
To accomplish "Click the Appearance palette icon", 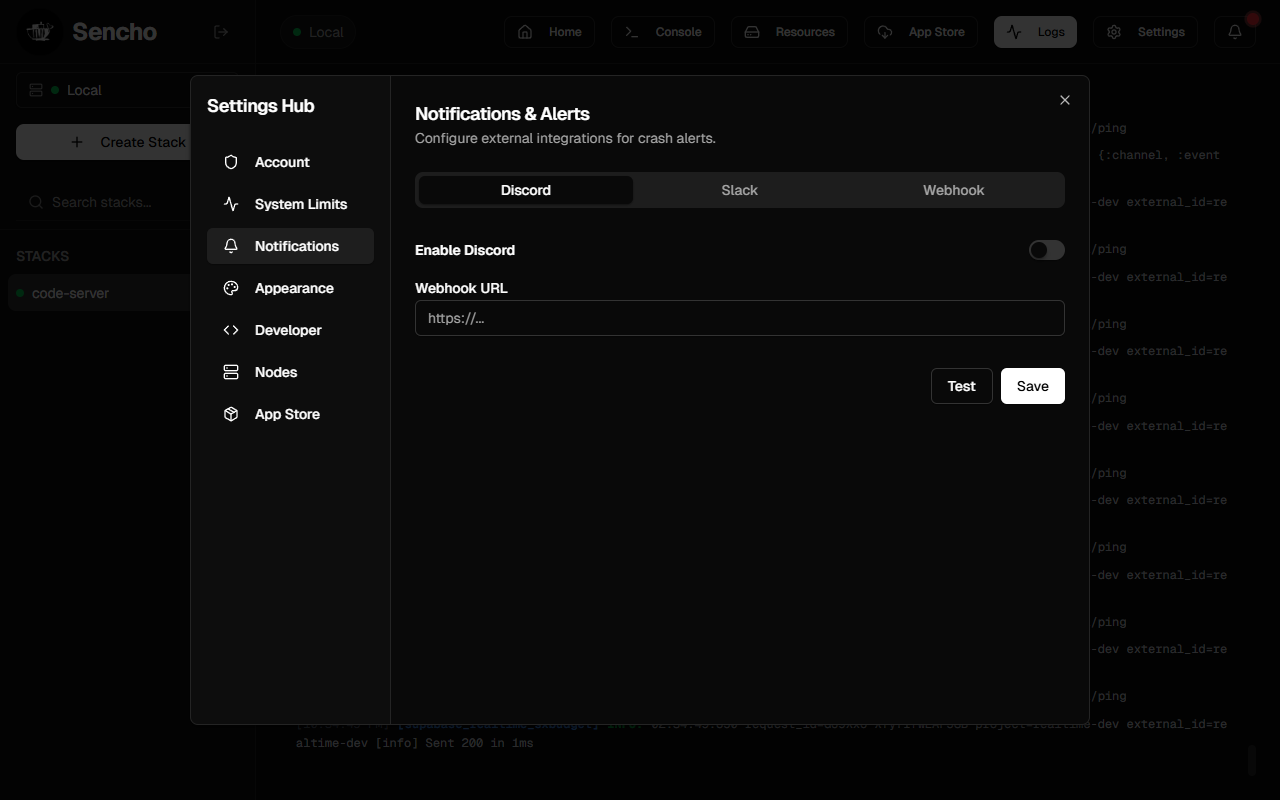I will 231,288.
